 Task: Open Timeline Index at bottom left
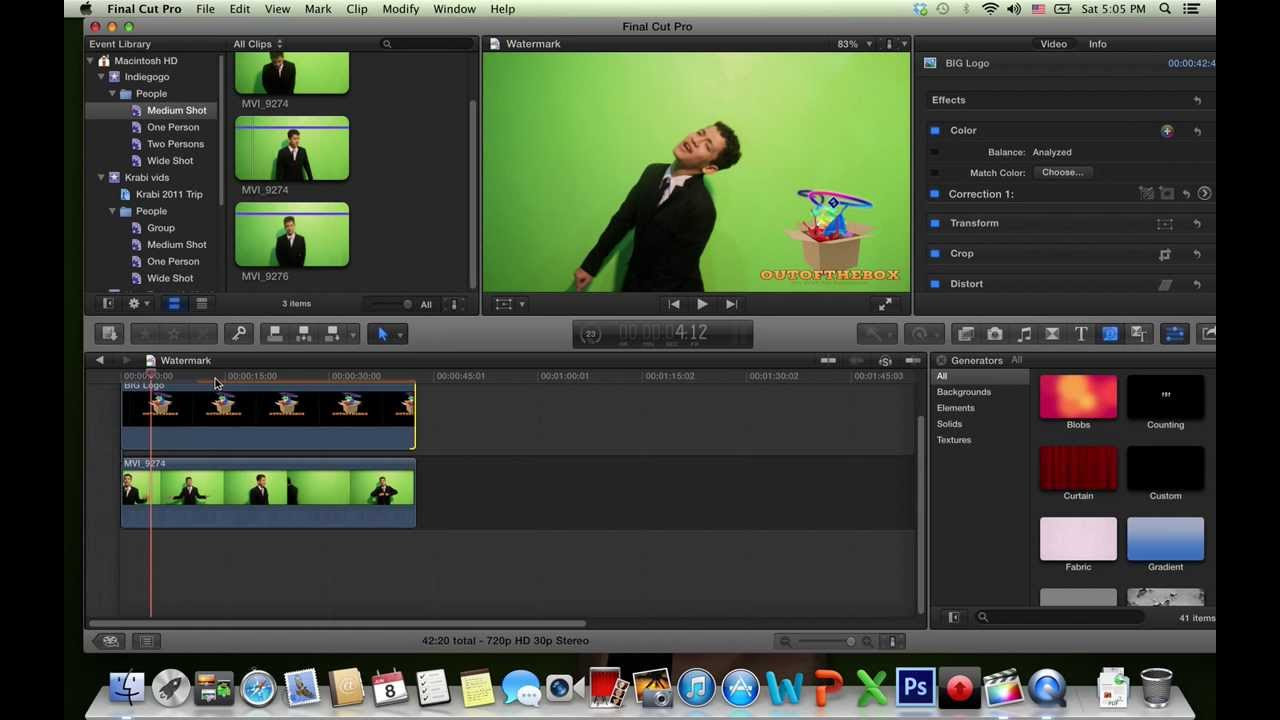(x=146, y=641)
